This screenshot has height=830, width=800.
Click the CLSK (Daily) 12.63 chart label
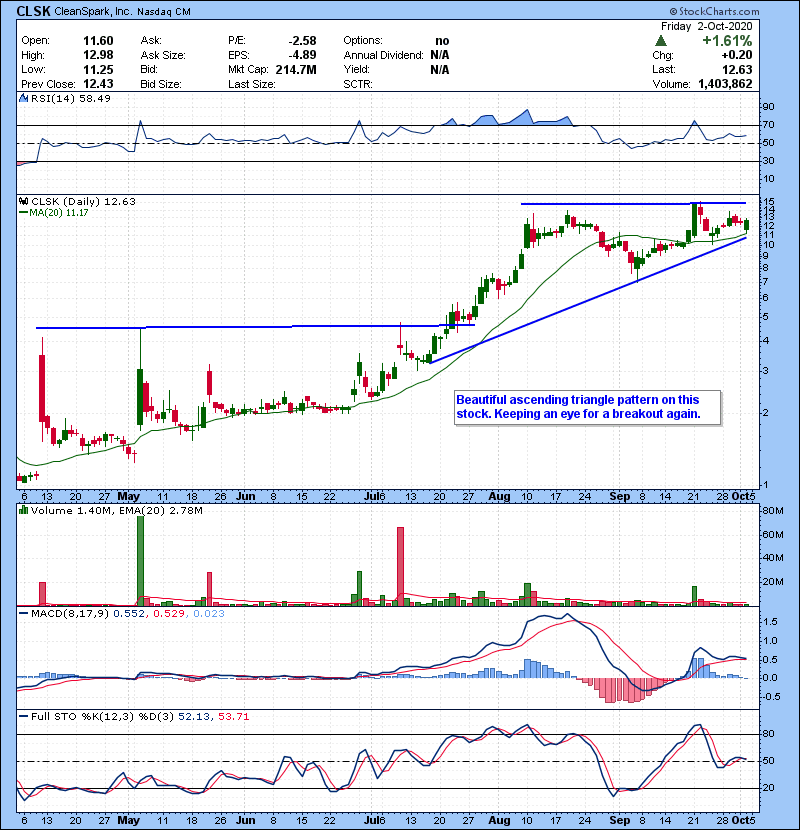84,202
